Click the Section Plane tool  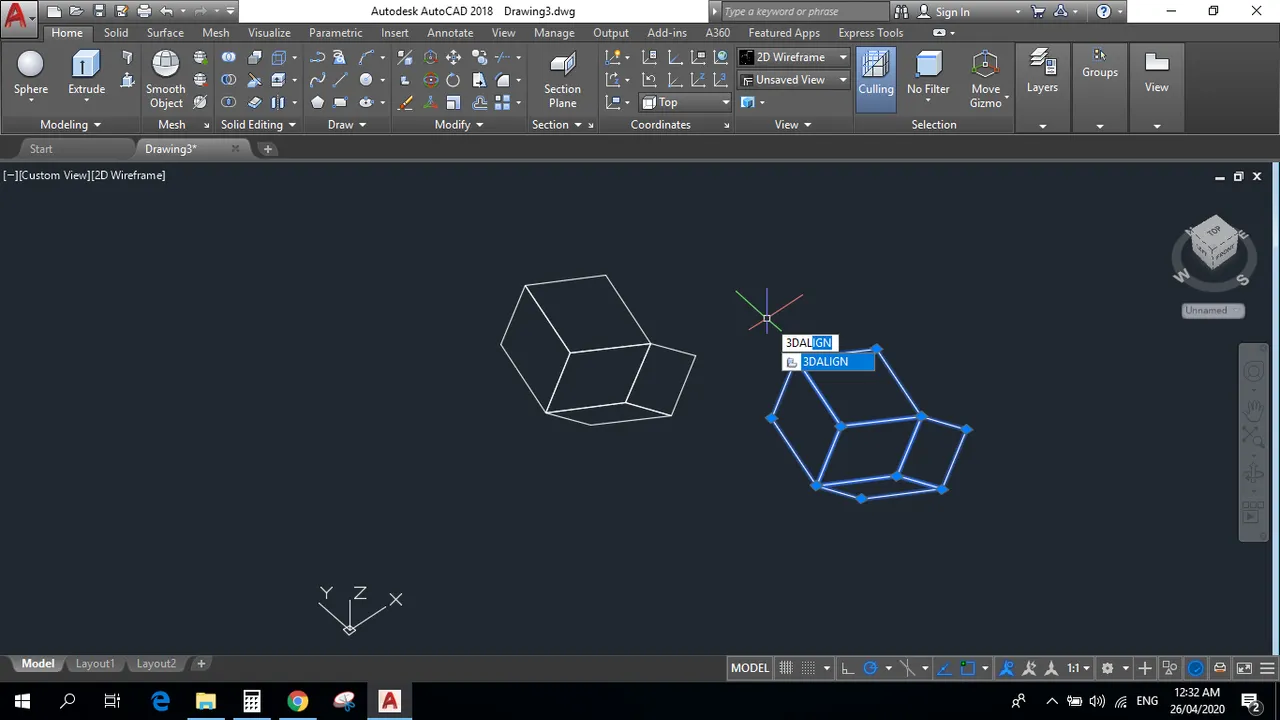coord(562,79)
